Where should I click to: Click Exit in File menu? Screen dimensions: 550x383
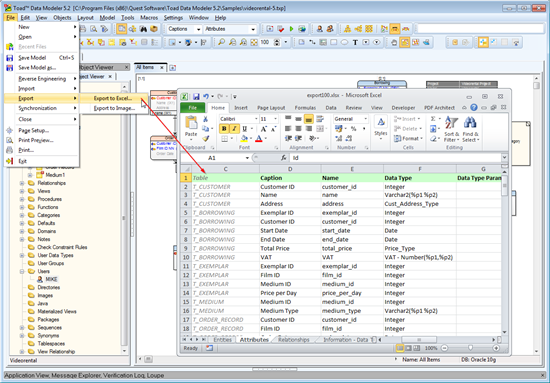[42, 161]
